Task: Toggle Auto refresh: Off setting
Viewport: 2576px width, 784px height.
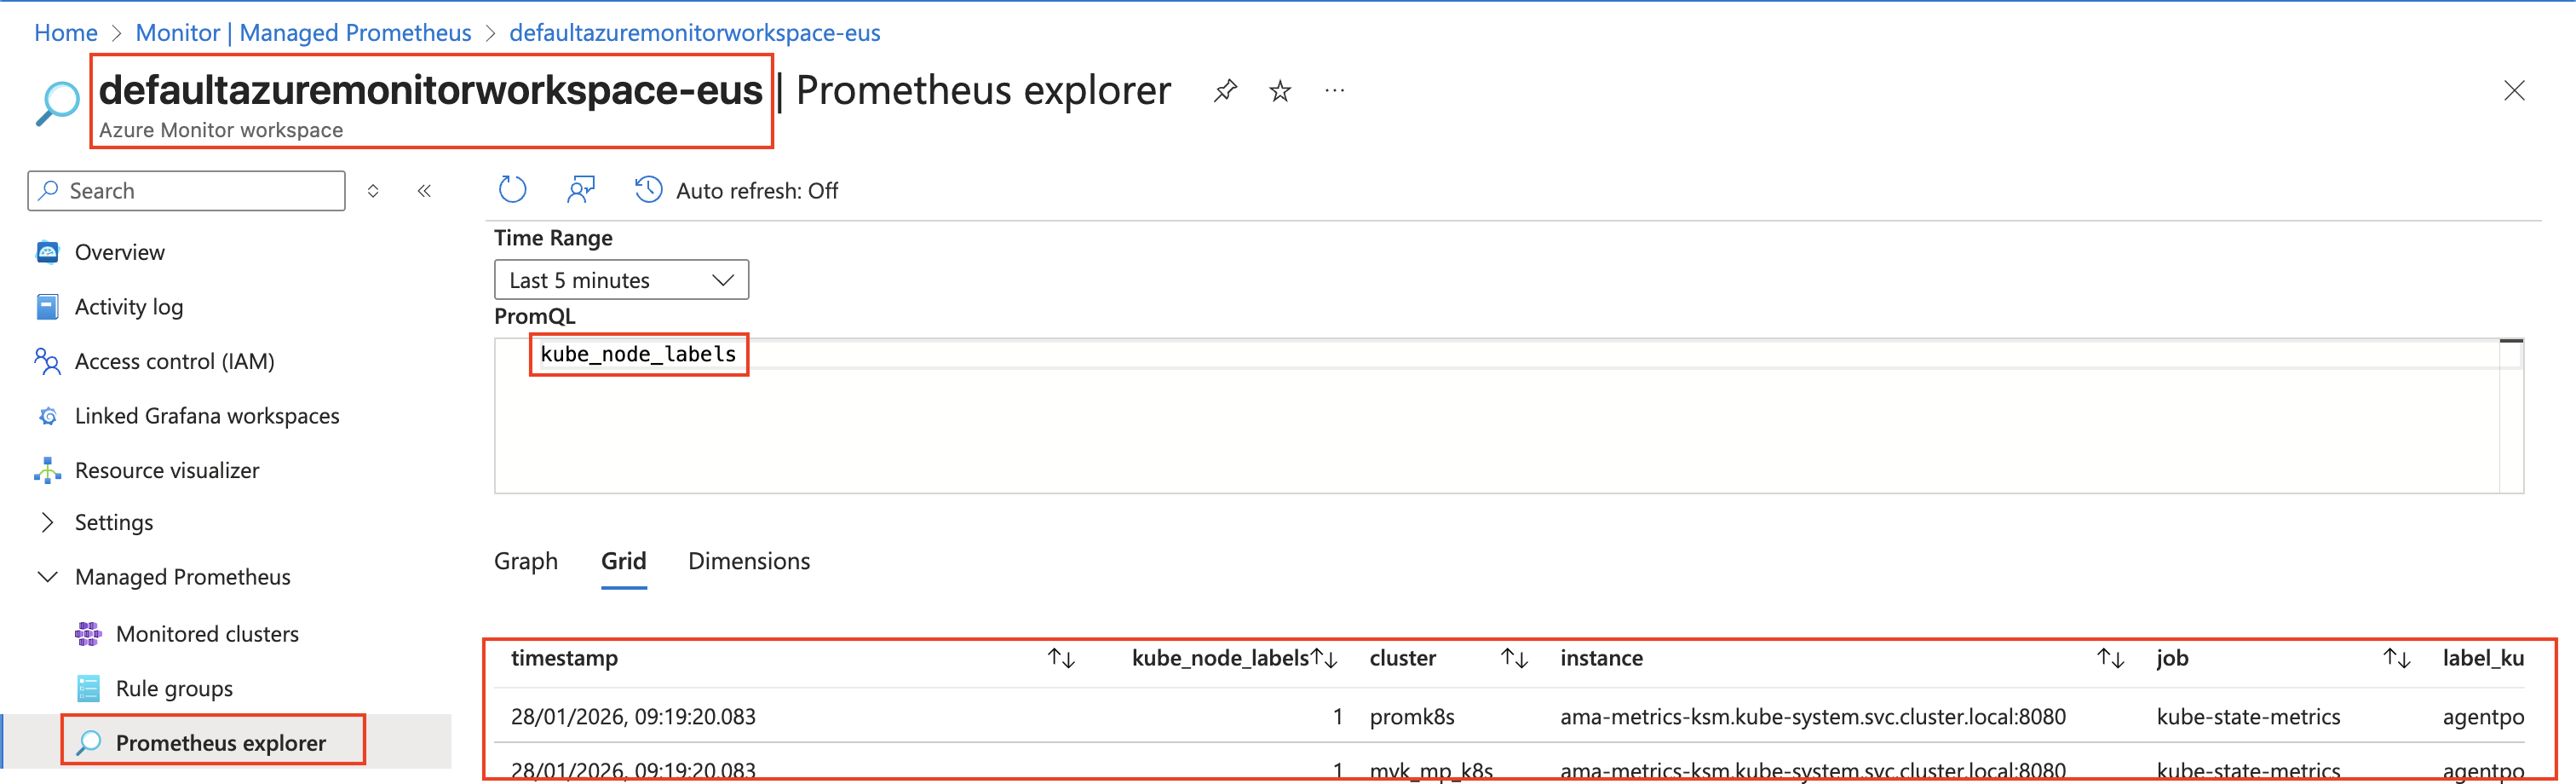Action: 757,191
